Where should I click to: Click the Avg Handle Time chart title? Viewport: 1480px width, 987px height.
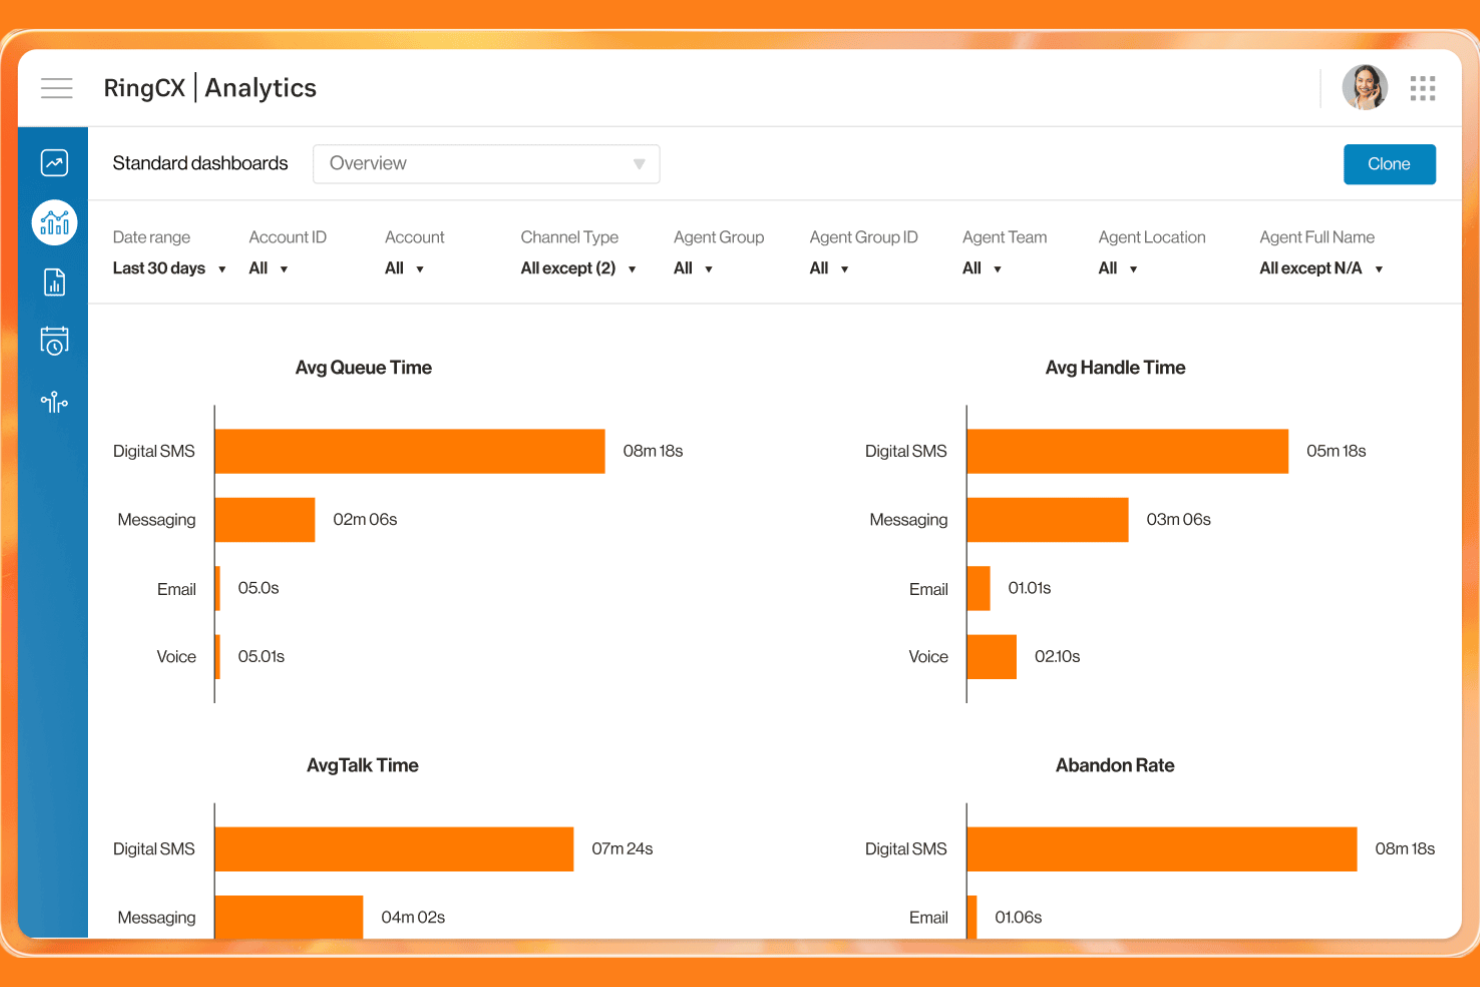pyautogui.click(x=1115, y=367)
